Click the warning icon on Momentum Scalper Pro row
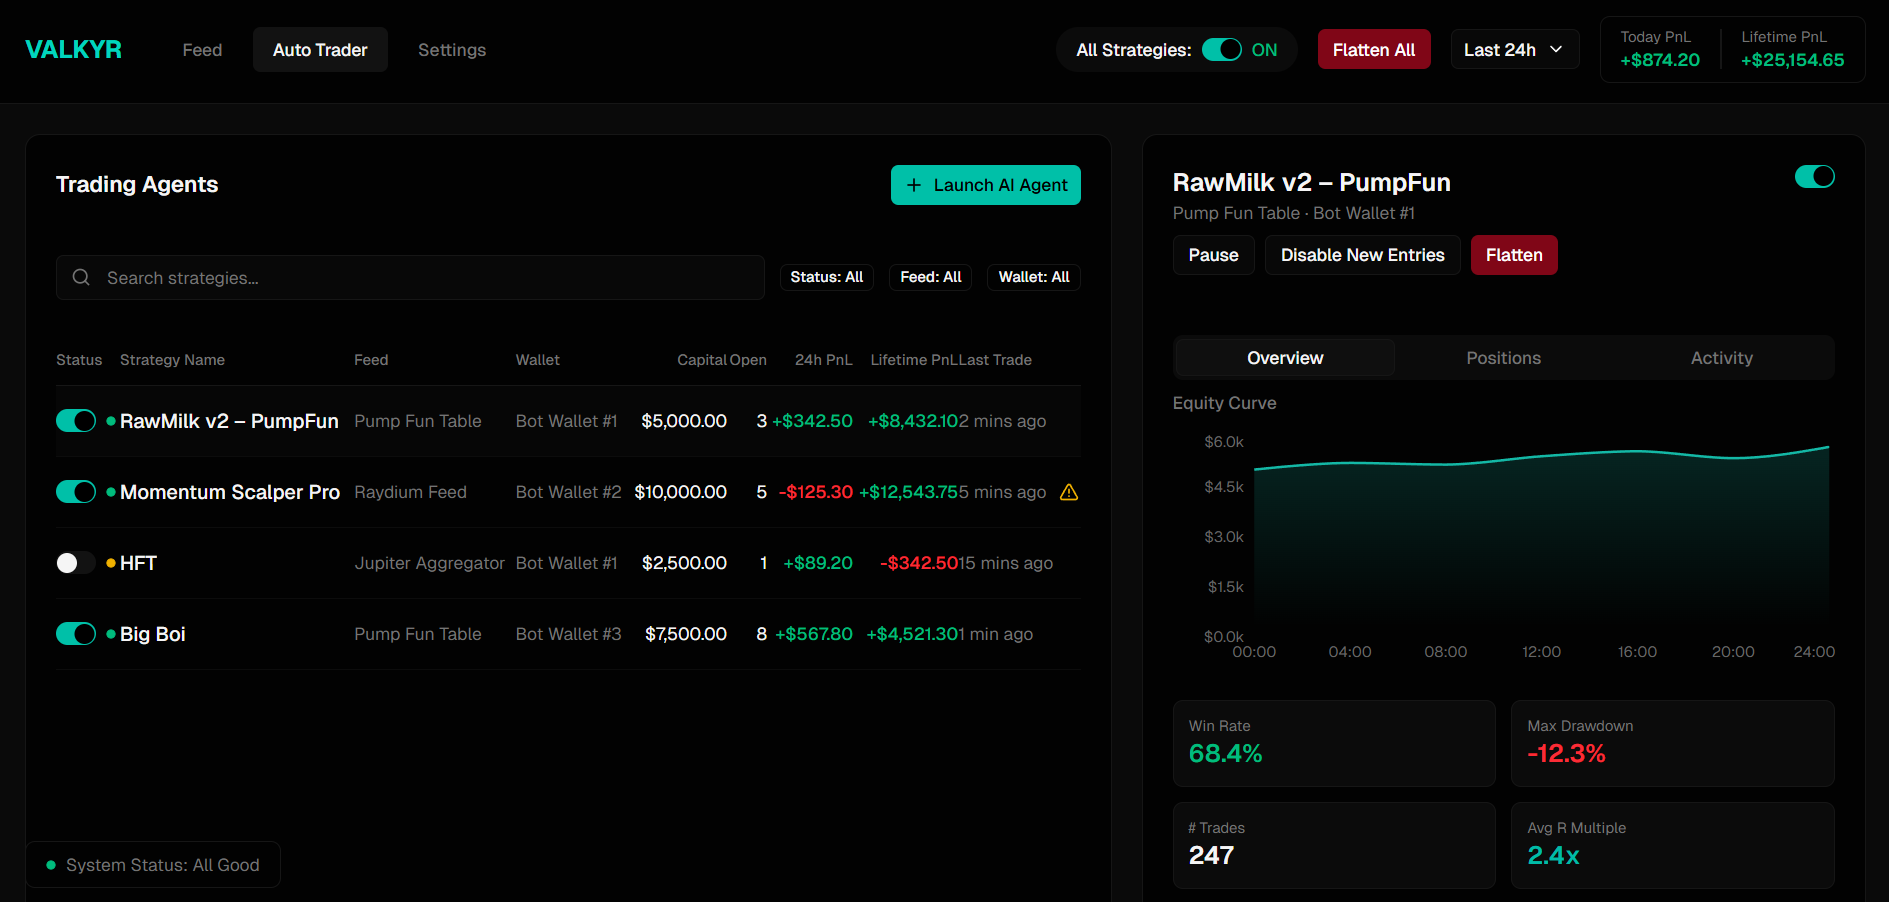Image resolution: width=1889 pixels, height=902 pixels. [1069, 492]
